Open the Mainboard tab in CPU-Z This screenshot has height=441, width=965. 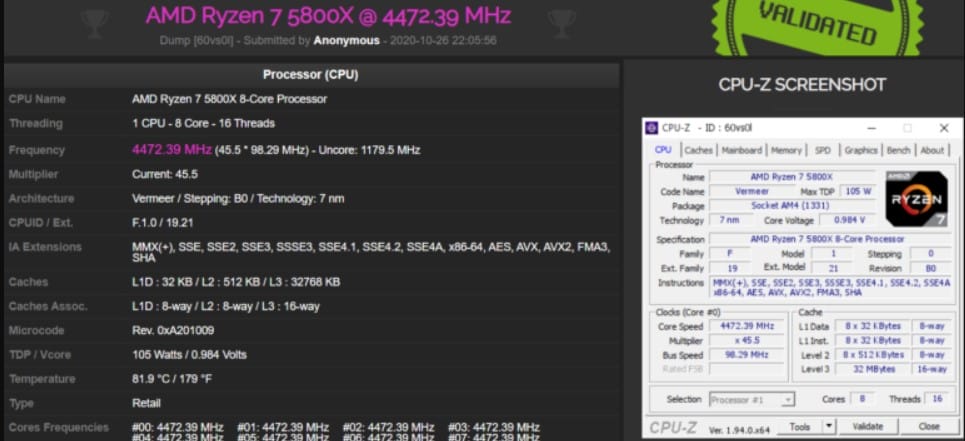tap(741, 150)
